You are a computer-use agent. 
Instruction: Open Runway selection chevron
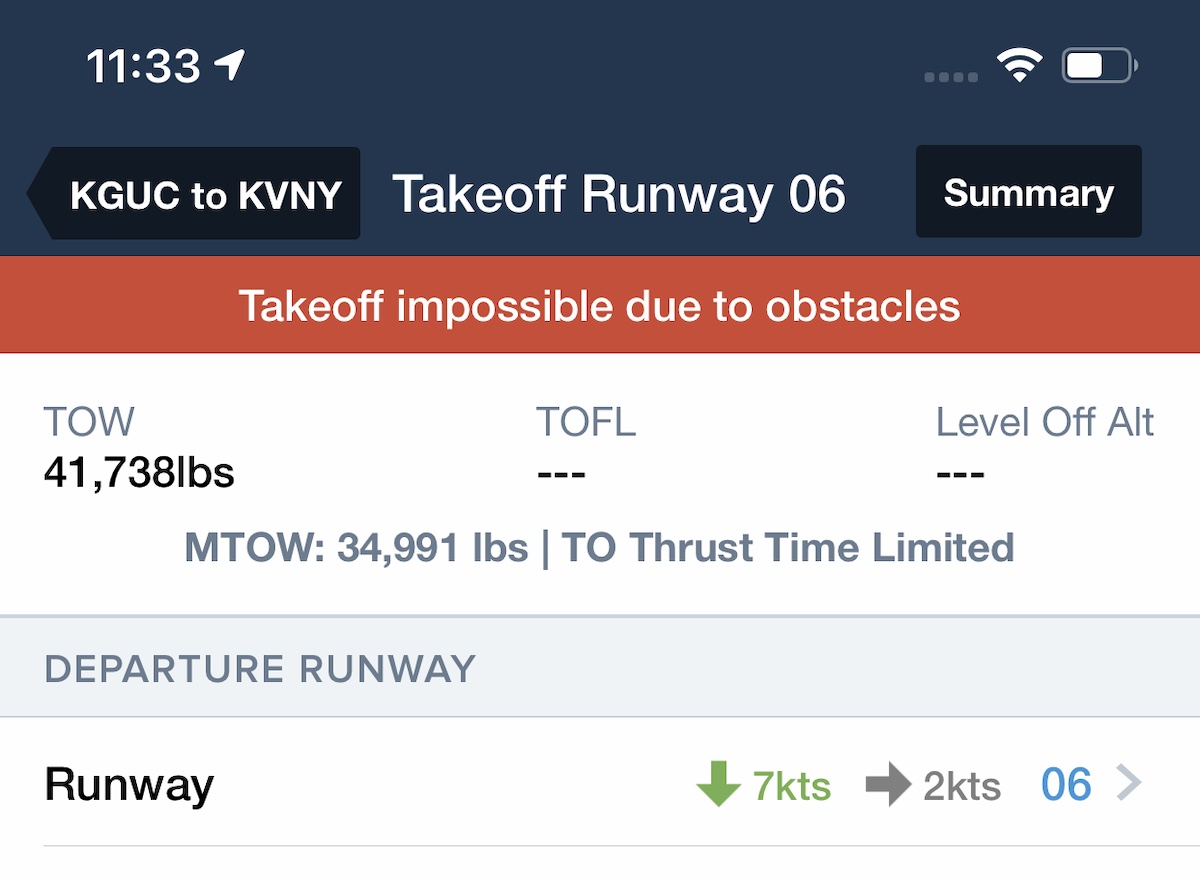[1127, 783]
